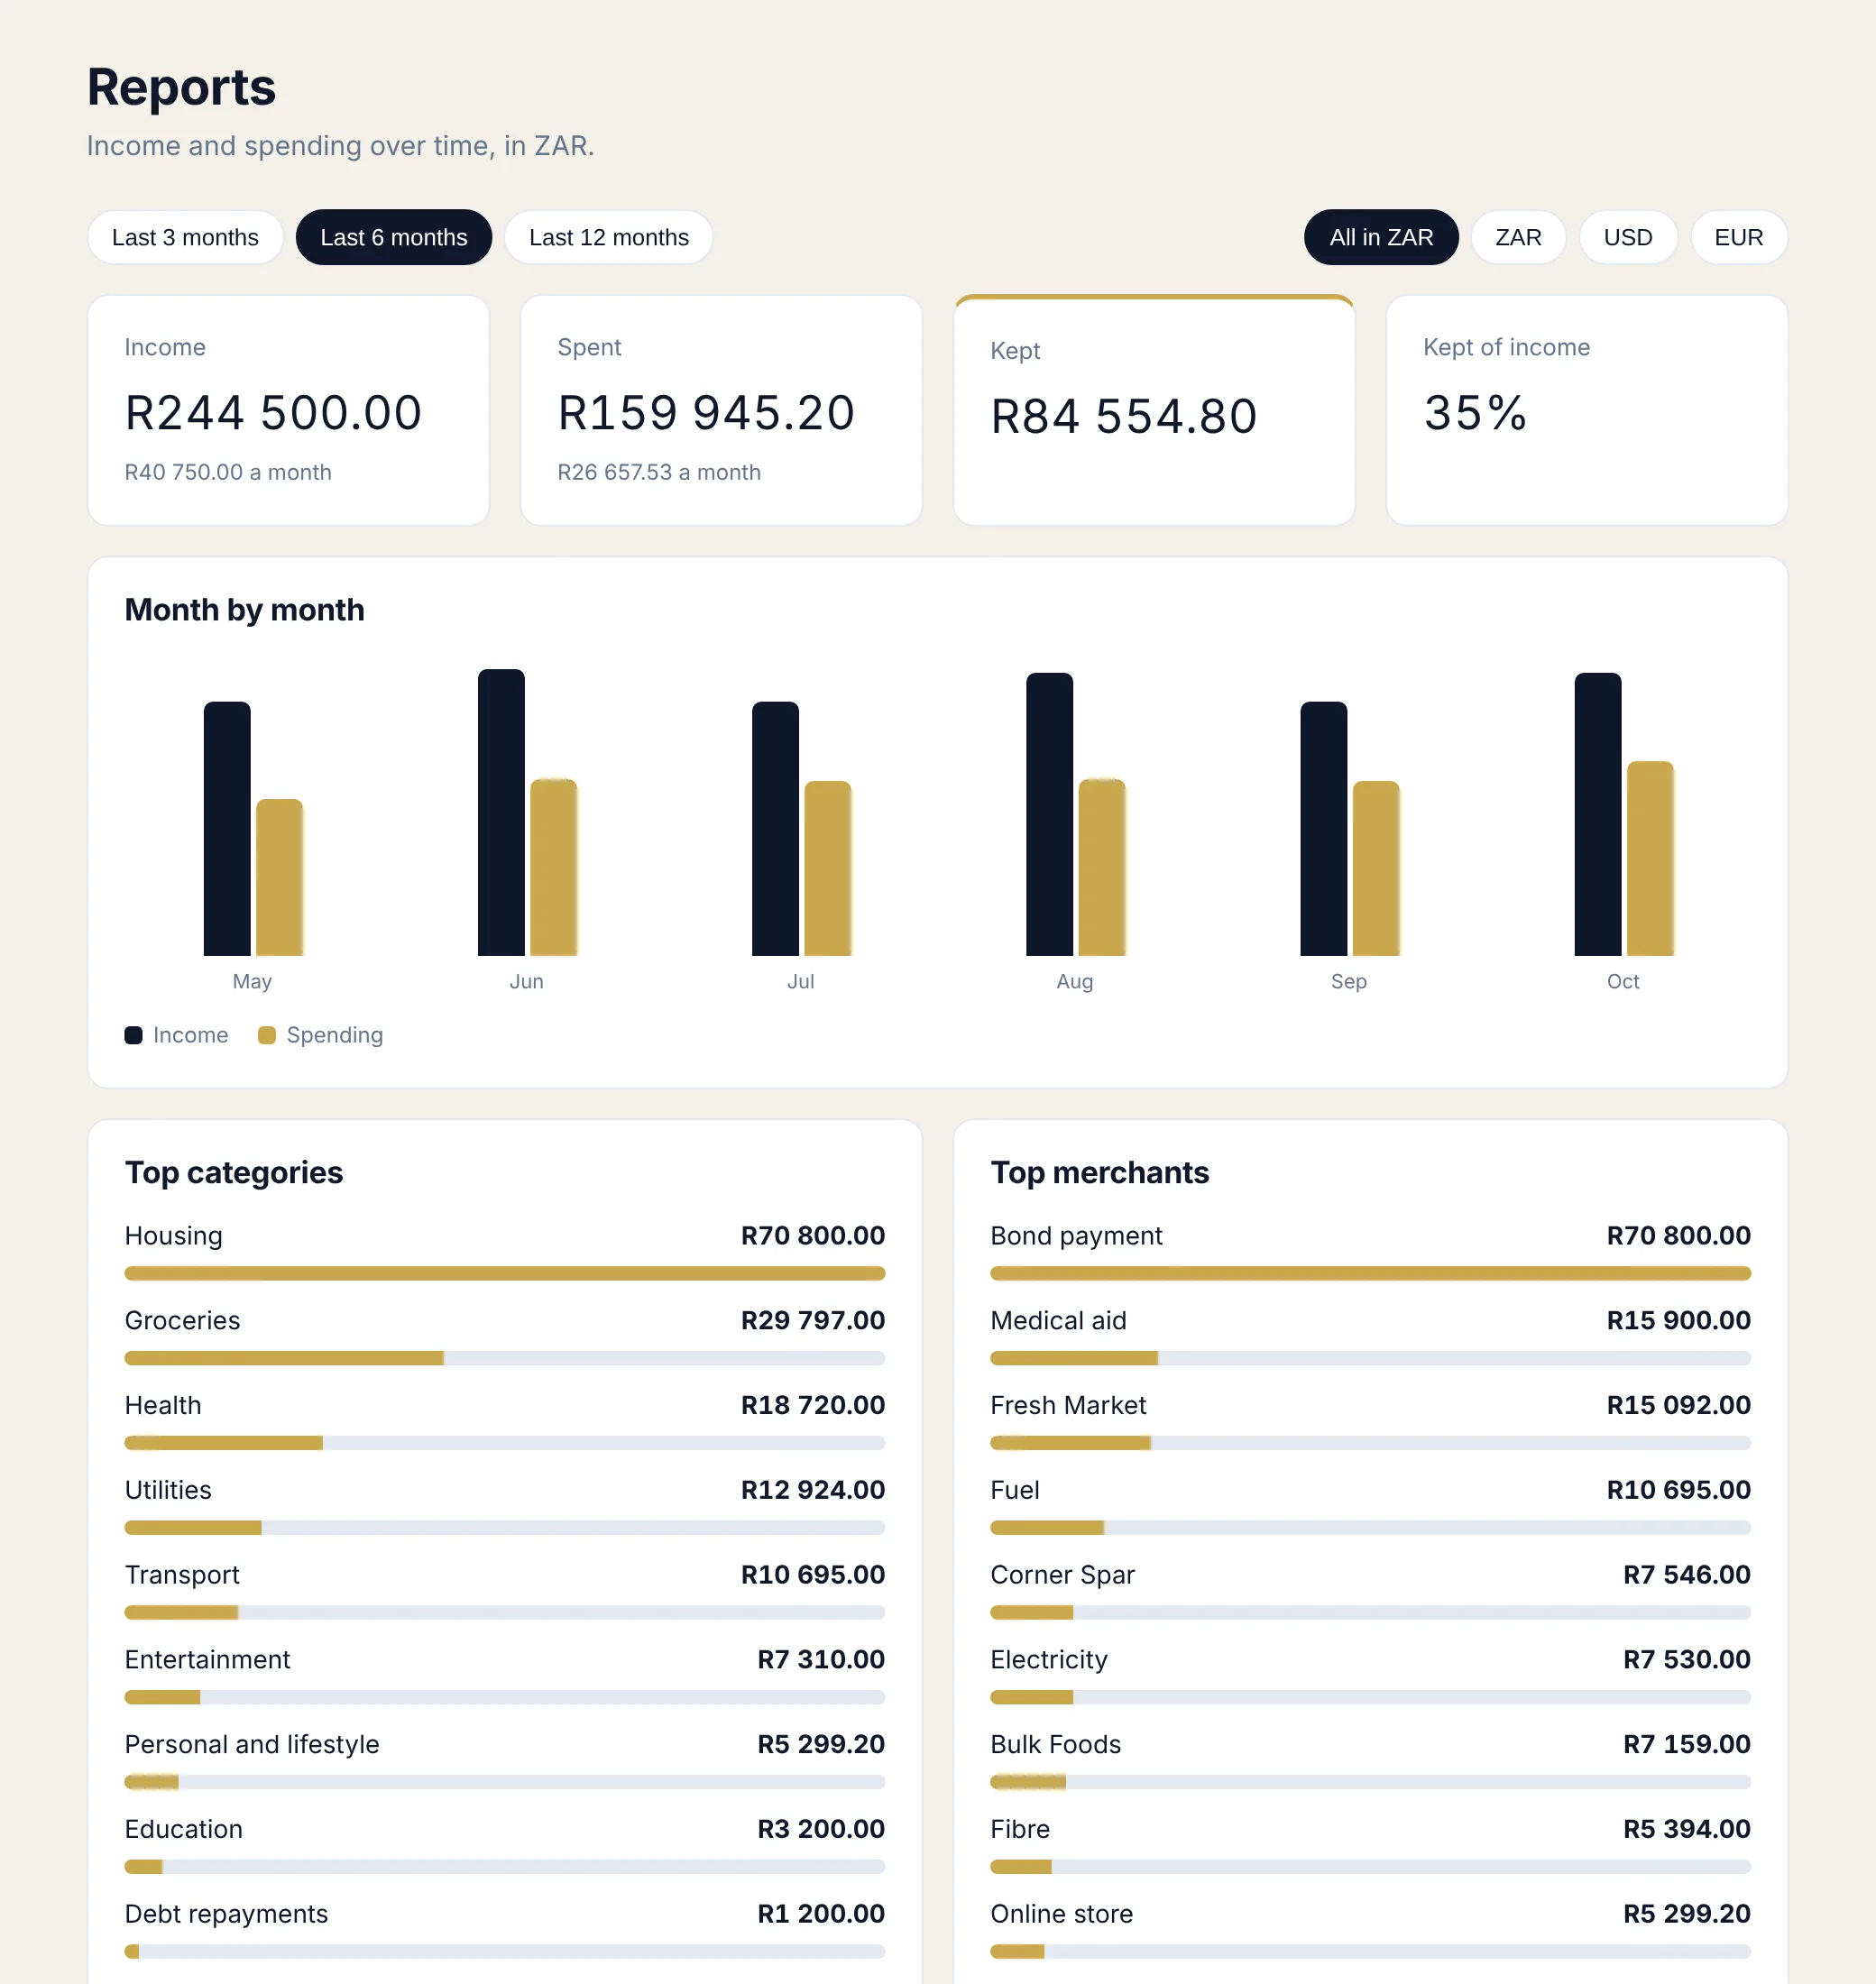The width and height of the screenshot is (1876, 1984).
Task: Filter by ZAR currency only
Action: point(1517,237)
